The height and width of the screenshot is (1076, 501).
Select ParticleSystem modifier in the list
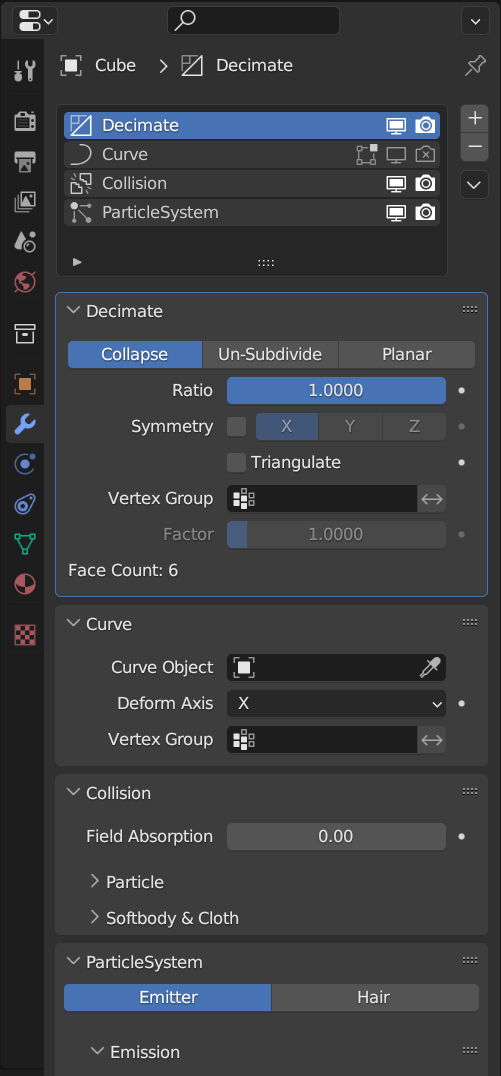point(252,212)
